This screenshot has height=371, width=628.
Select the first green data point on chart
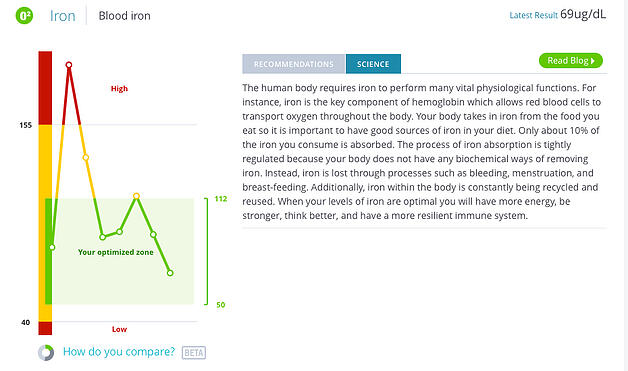[52, 247]
